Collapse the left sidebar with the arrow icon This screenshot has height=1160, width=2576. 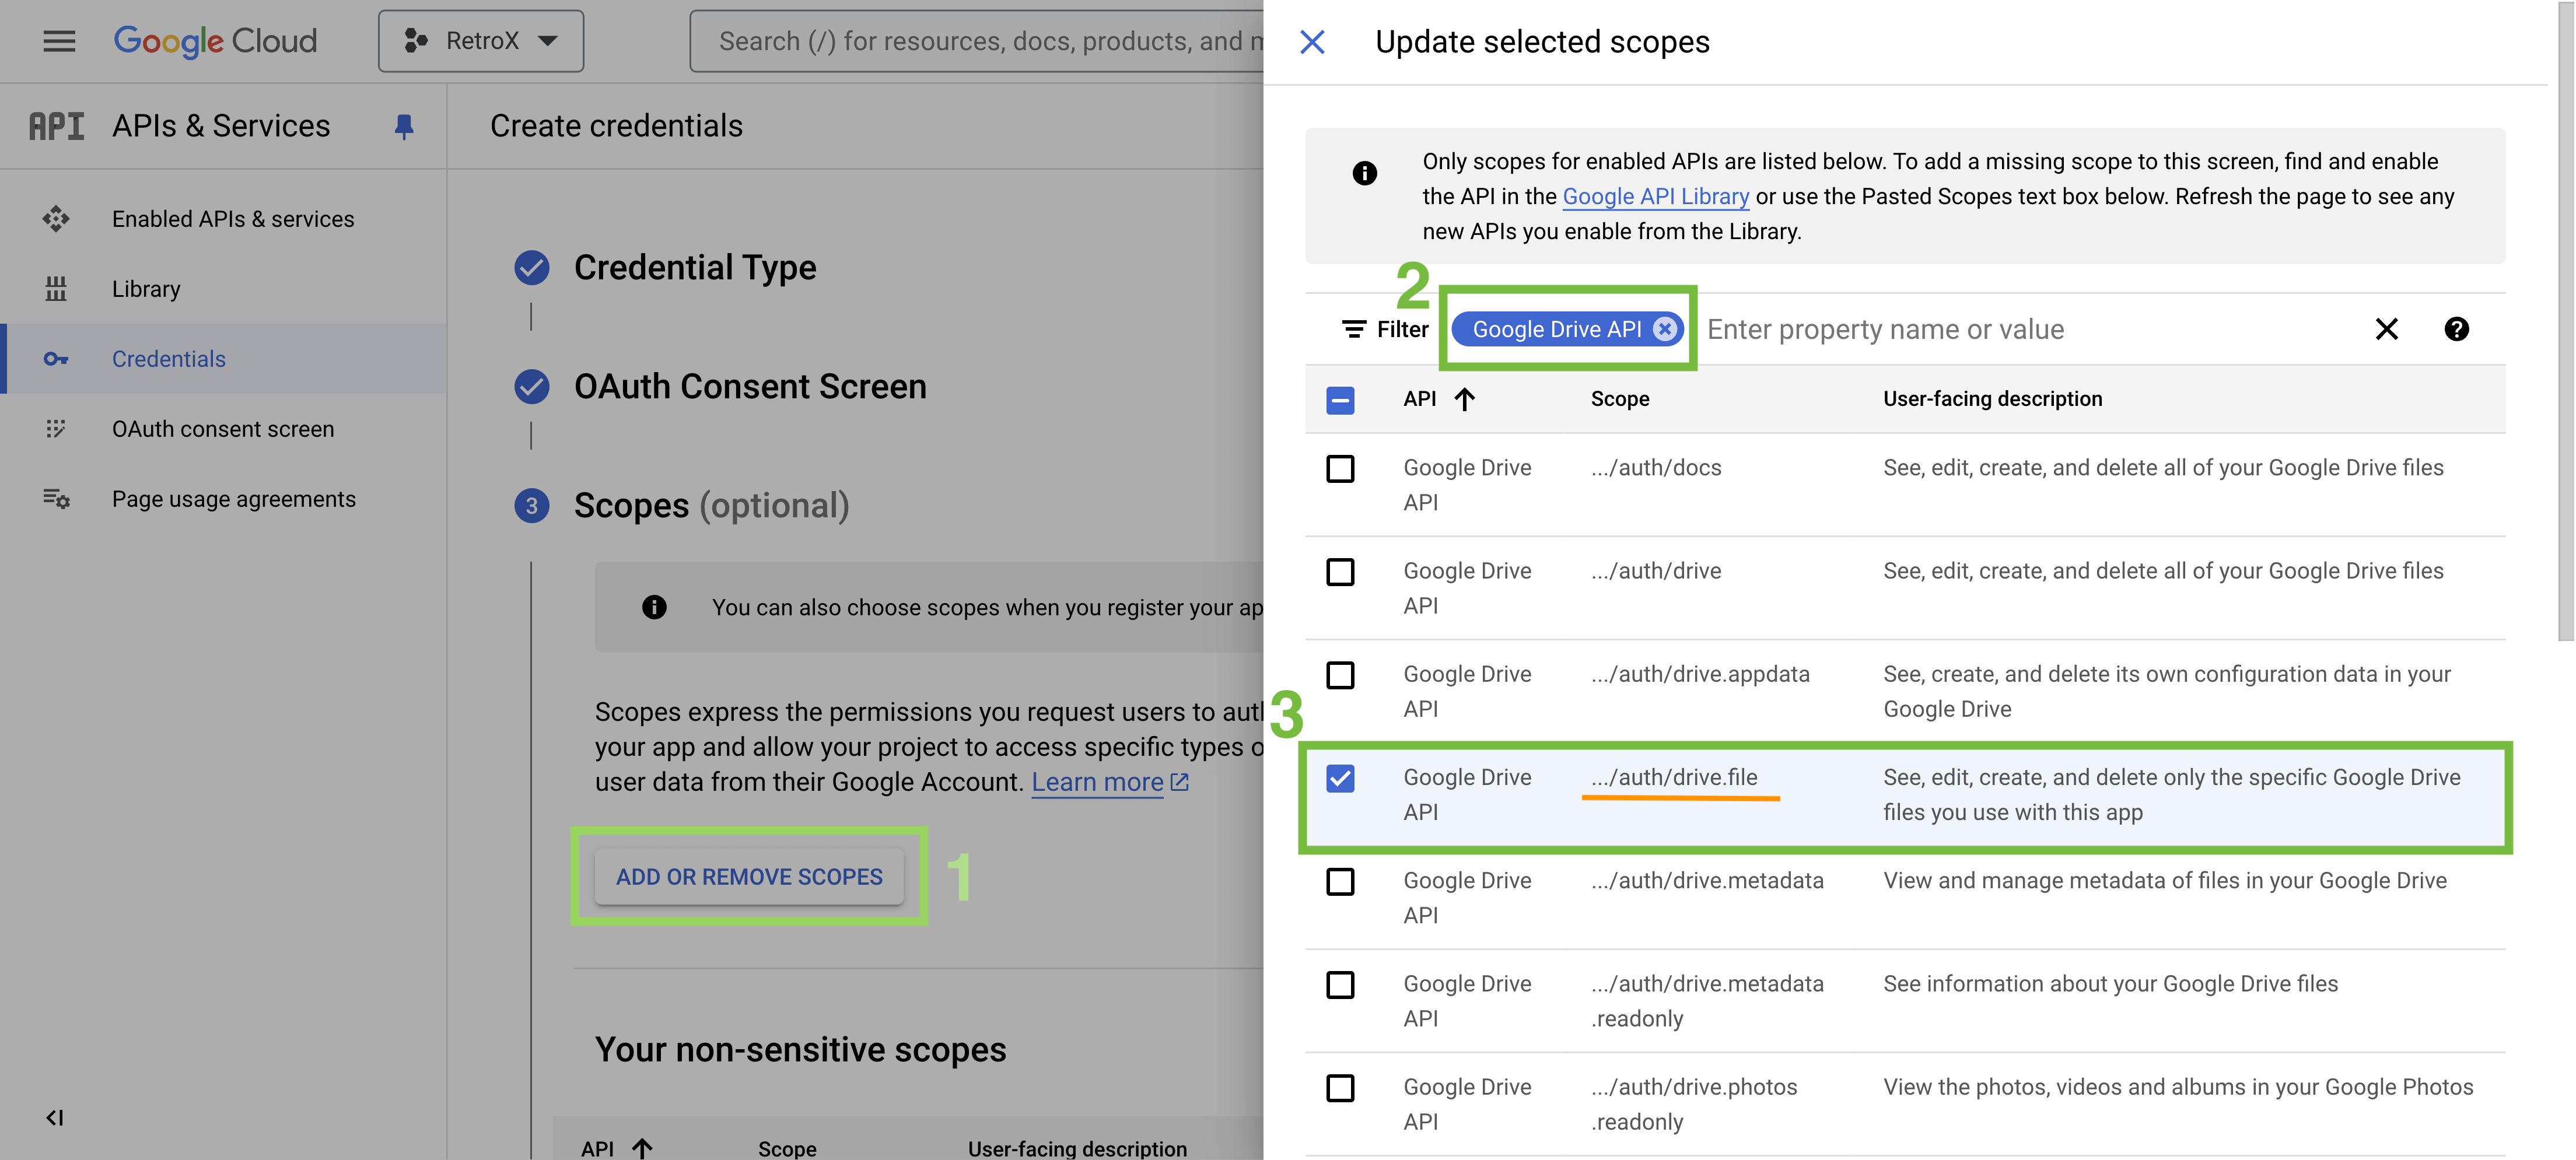click(x=55, y=1118)
